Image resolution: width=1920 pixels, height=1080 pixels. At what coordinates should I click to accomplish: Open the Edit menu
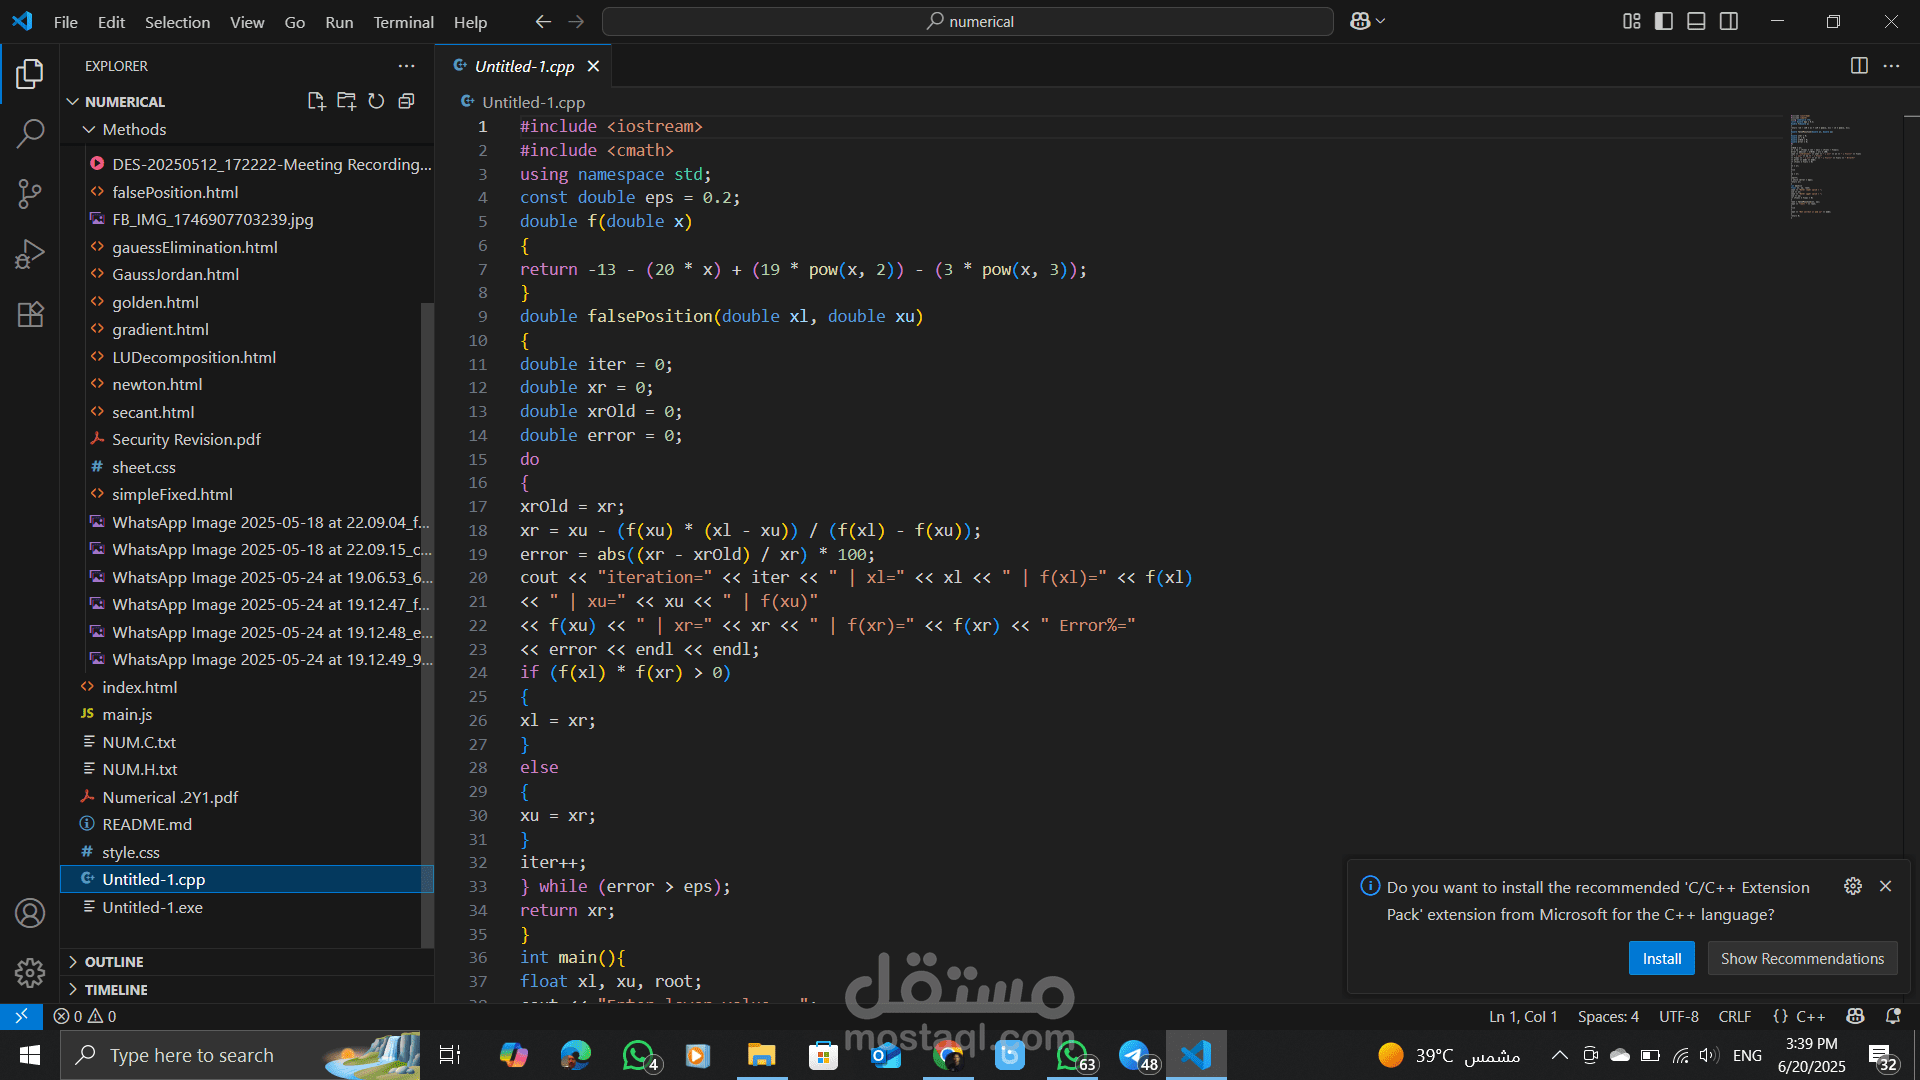pos(111,22)
